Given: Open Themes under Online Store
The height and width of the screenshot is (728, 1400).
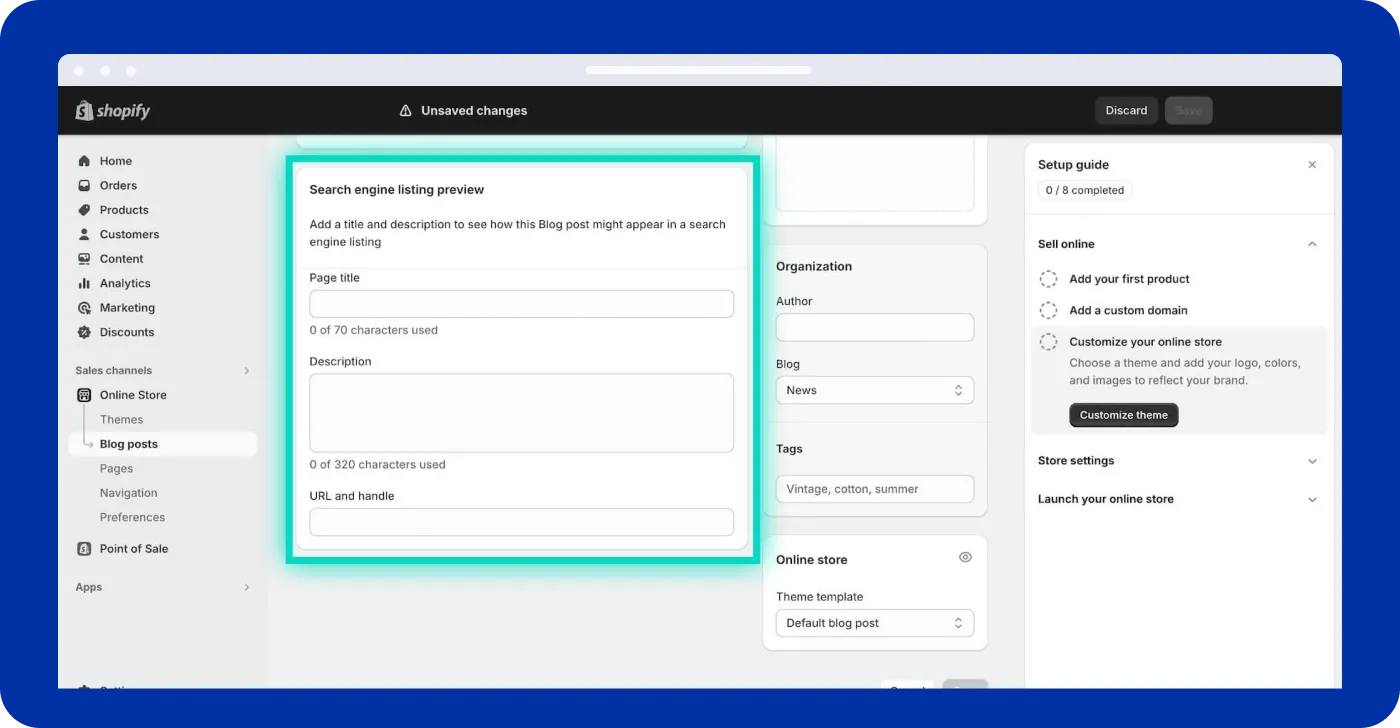Looking at the screenshot, I should tap(121, 420).
